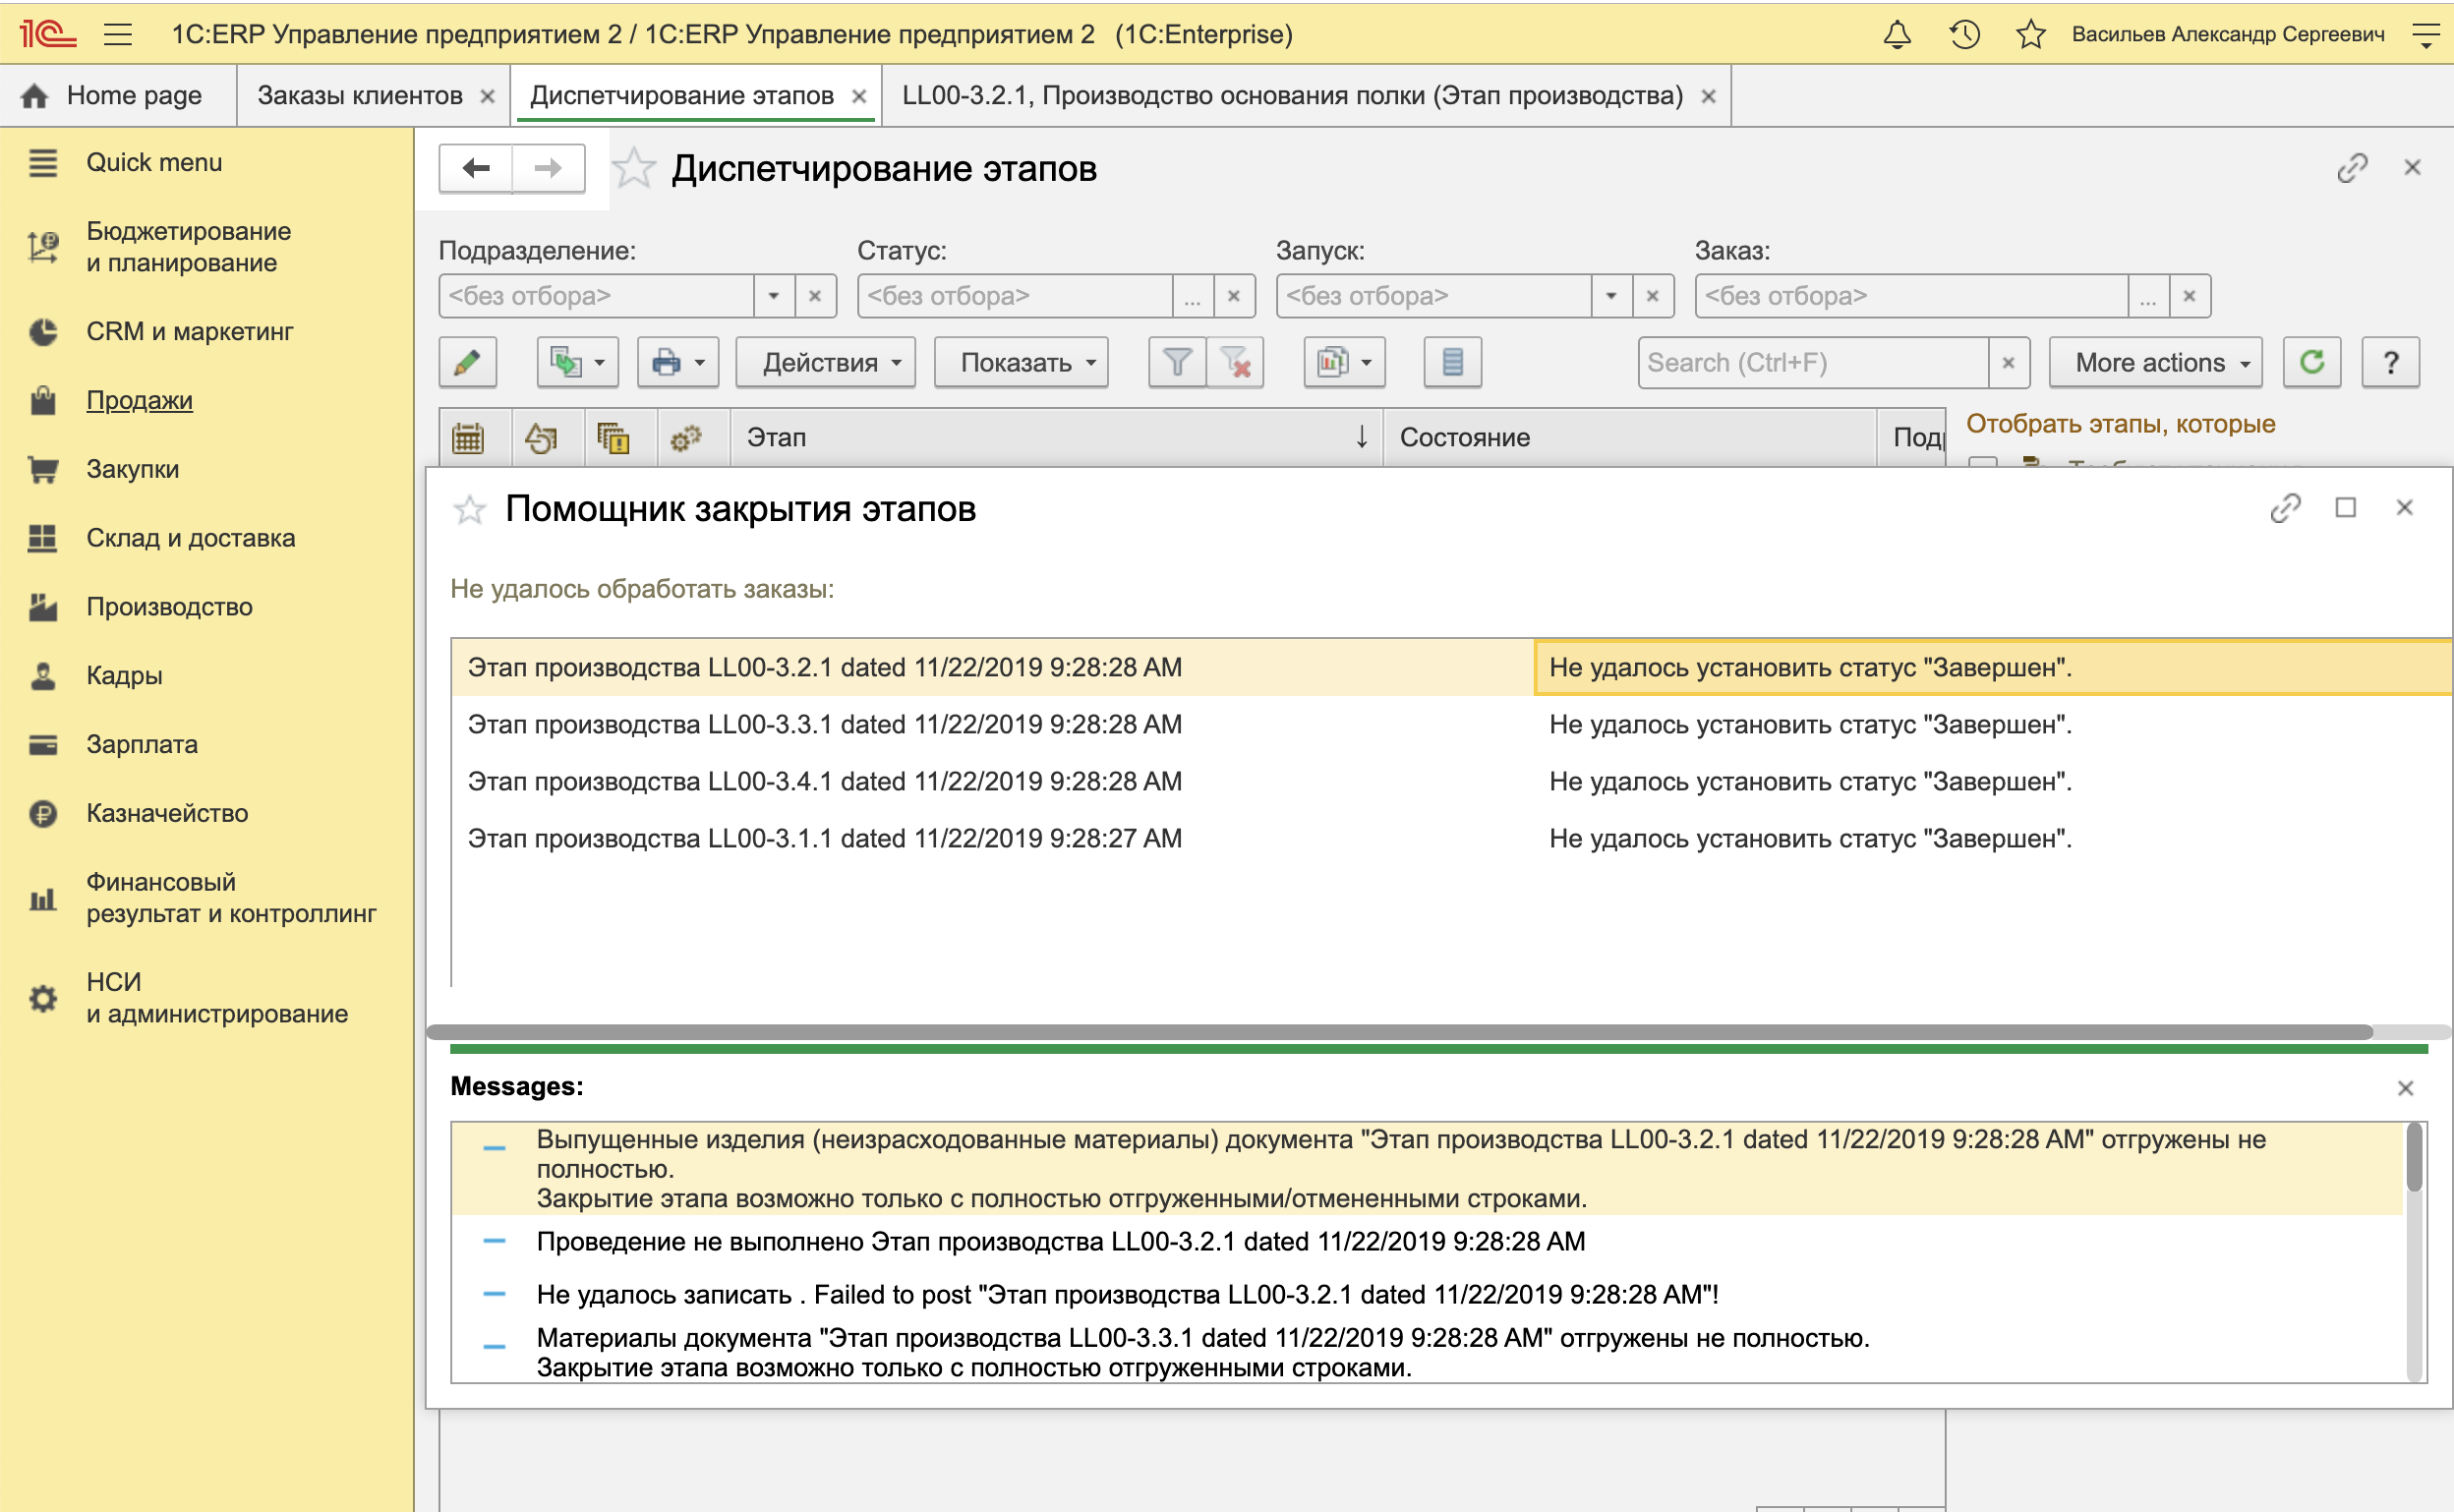This screenshot has height=1512, width=2454.
Task: Click the clear filter icon with red cross
Action: tap(1236, 362)
